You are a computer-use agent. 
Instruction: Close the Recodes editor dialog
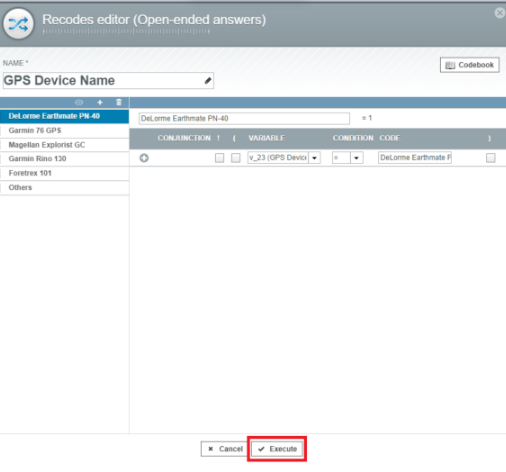tap(499, 13)
